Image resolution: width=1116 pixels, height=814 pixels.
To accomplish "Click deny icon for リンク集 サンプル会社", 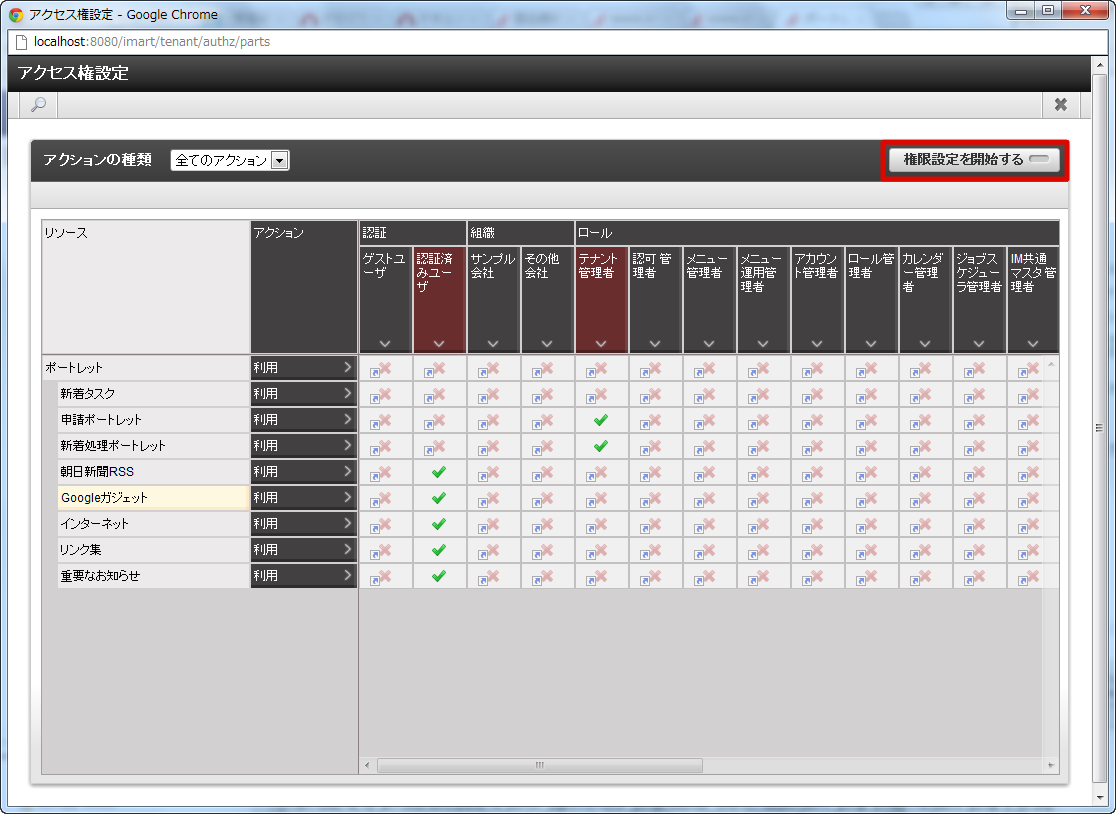I will [489, 551].
